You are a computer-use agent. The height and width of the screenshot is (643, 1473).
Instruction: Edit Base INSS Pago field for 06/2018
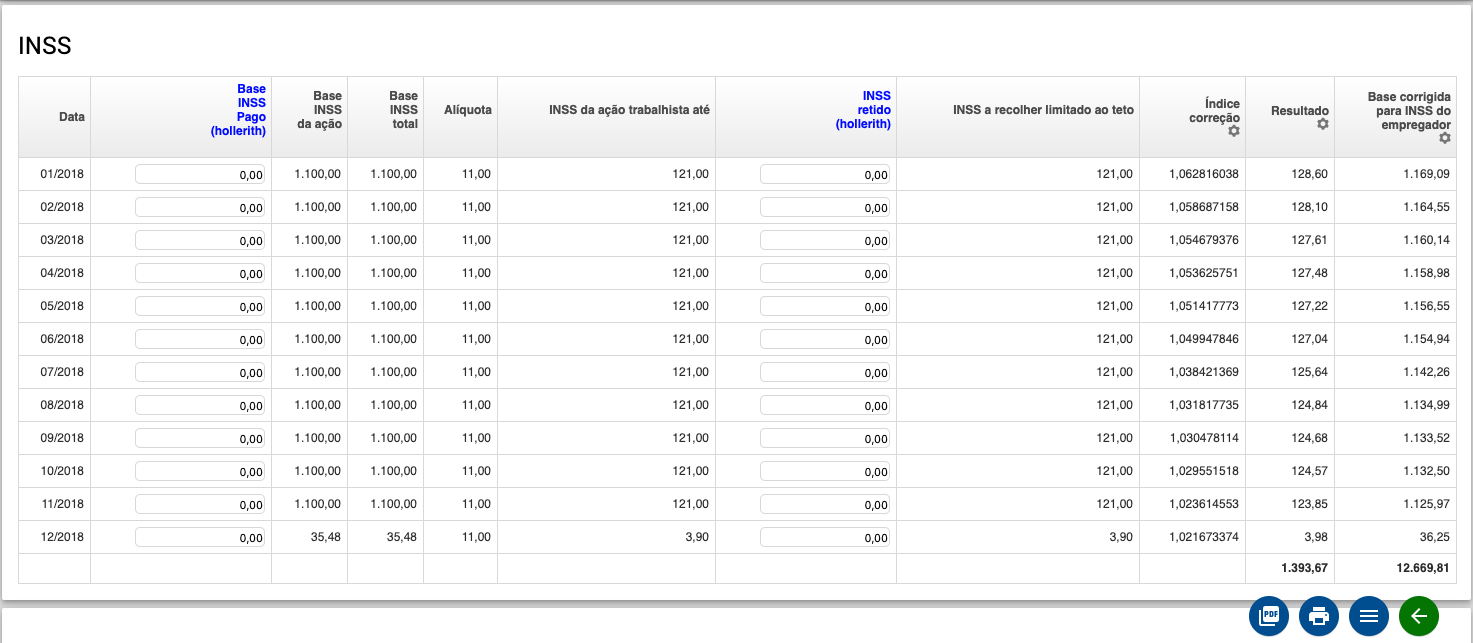[200, 339]
